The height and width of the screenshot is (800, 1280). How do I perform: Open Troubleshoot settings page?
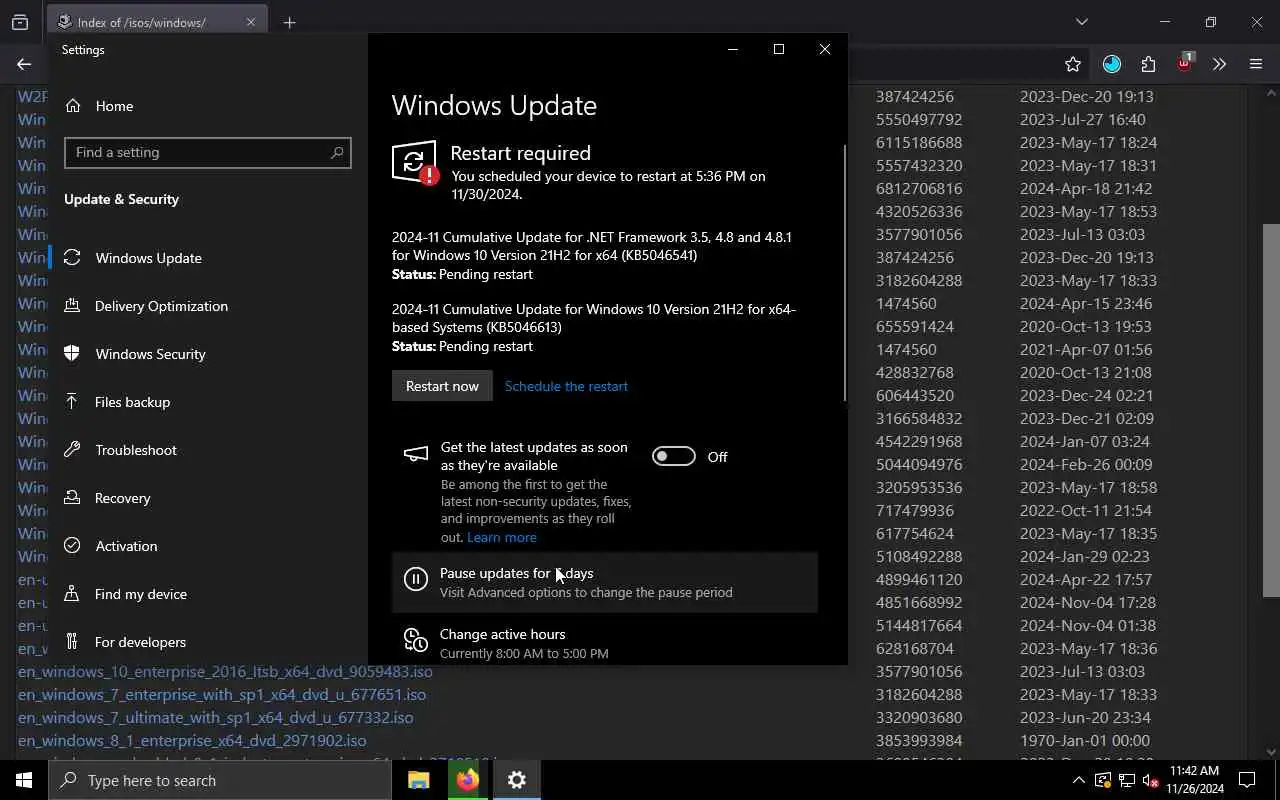(x=135, y=450)
